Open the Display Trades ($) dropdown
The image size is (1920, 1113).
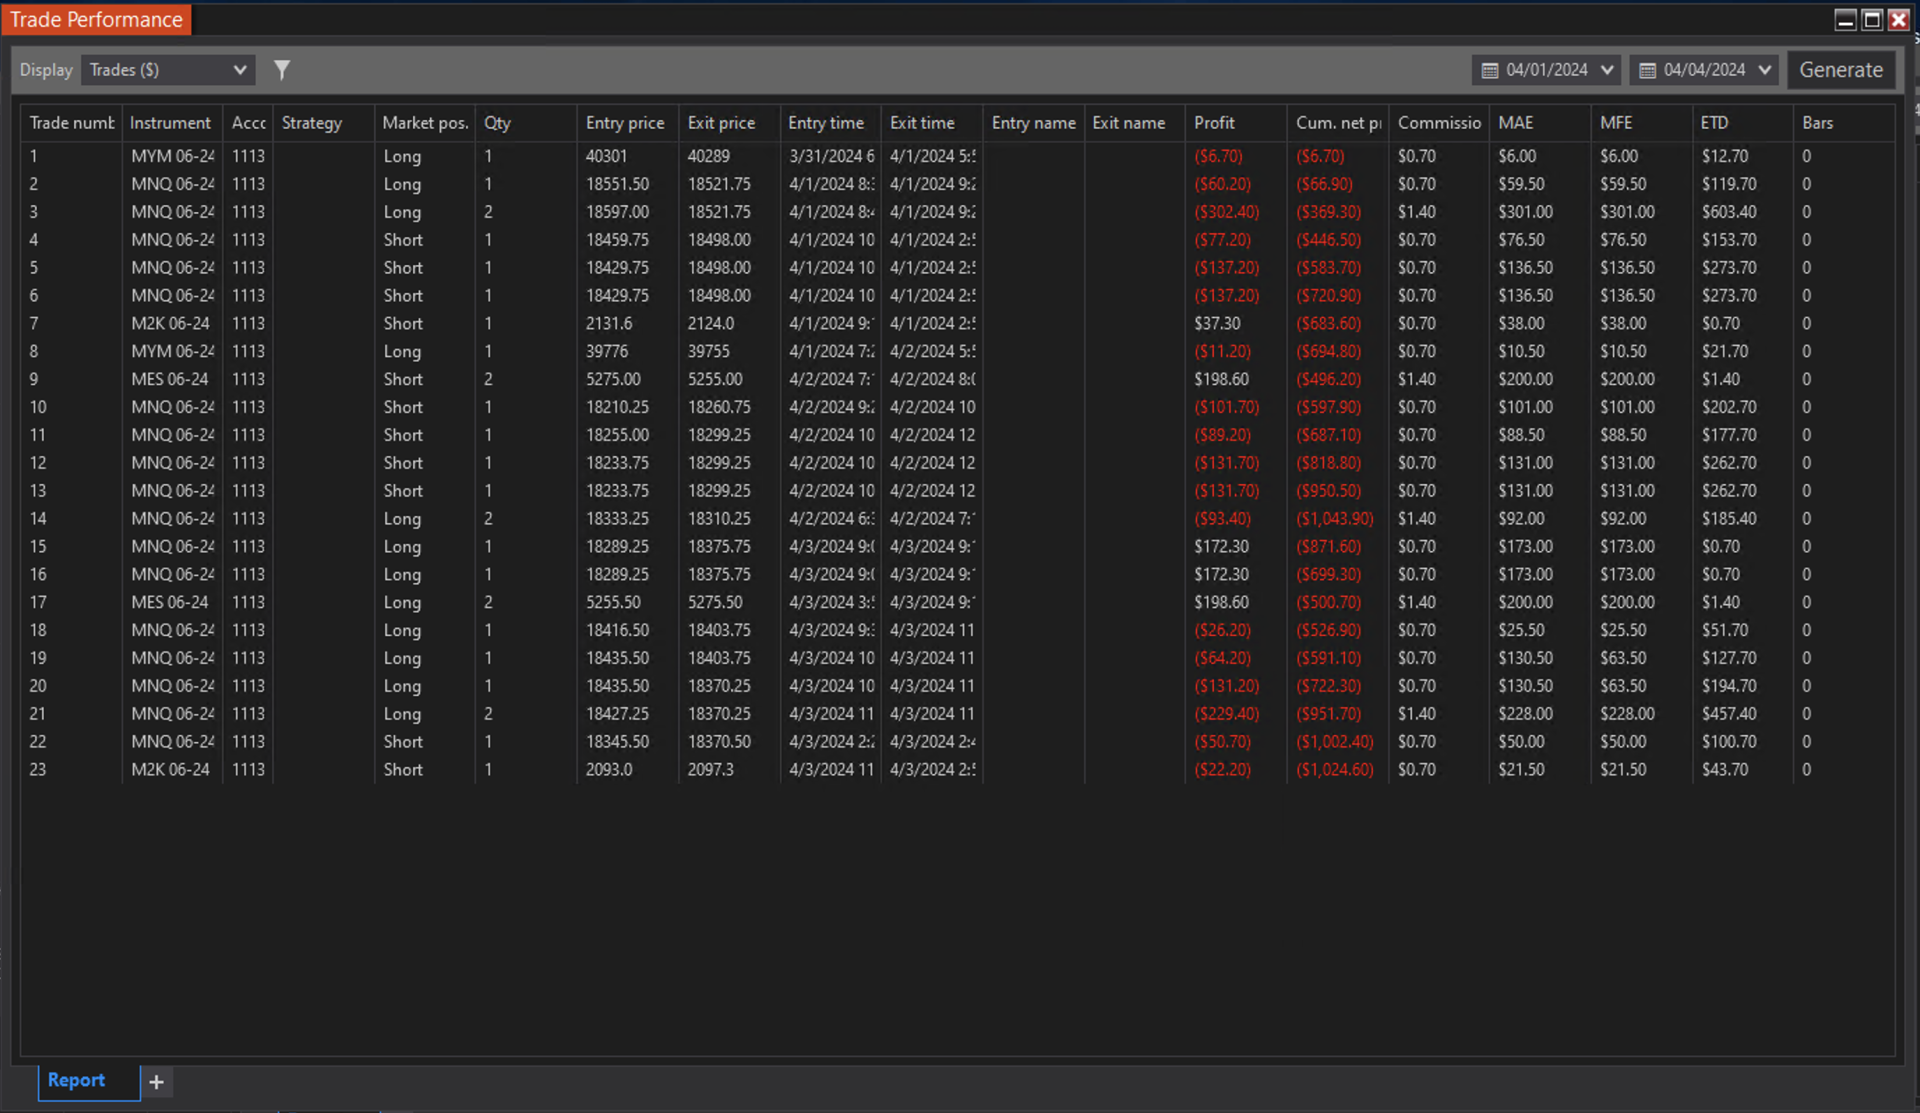point(167,70)
